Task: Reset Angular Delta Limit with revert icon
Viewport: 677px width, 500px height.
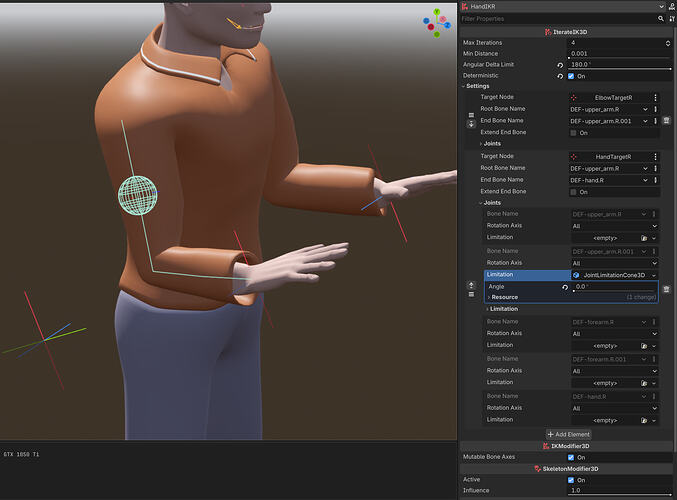Action: coord(561,65)
